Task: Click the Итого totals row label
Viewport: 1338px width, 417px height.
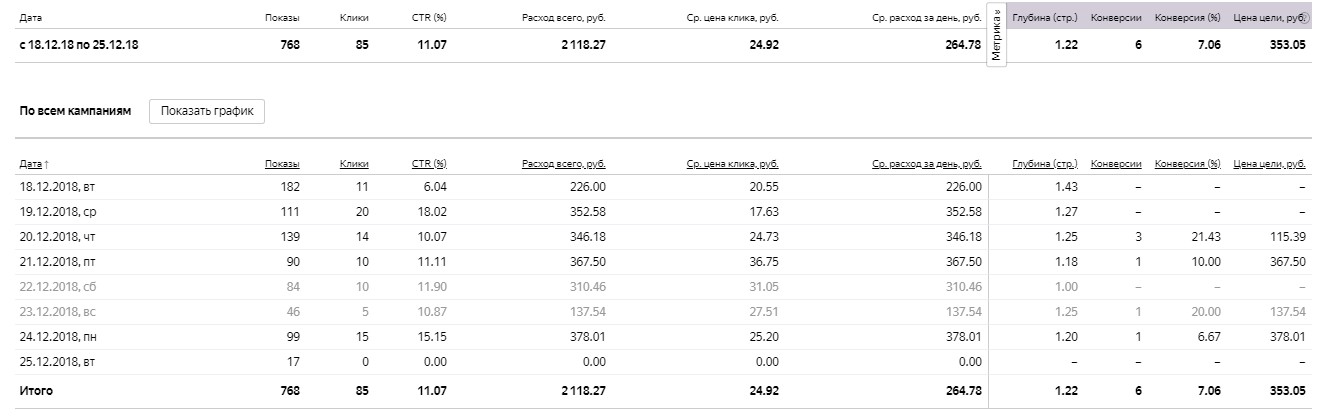Action: (36, 391)
